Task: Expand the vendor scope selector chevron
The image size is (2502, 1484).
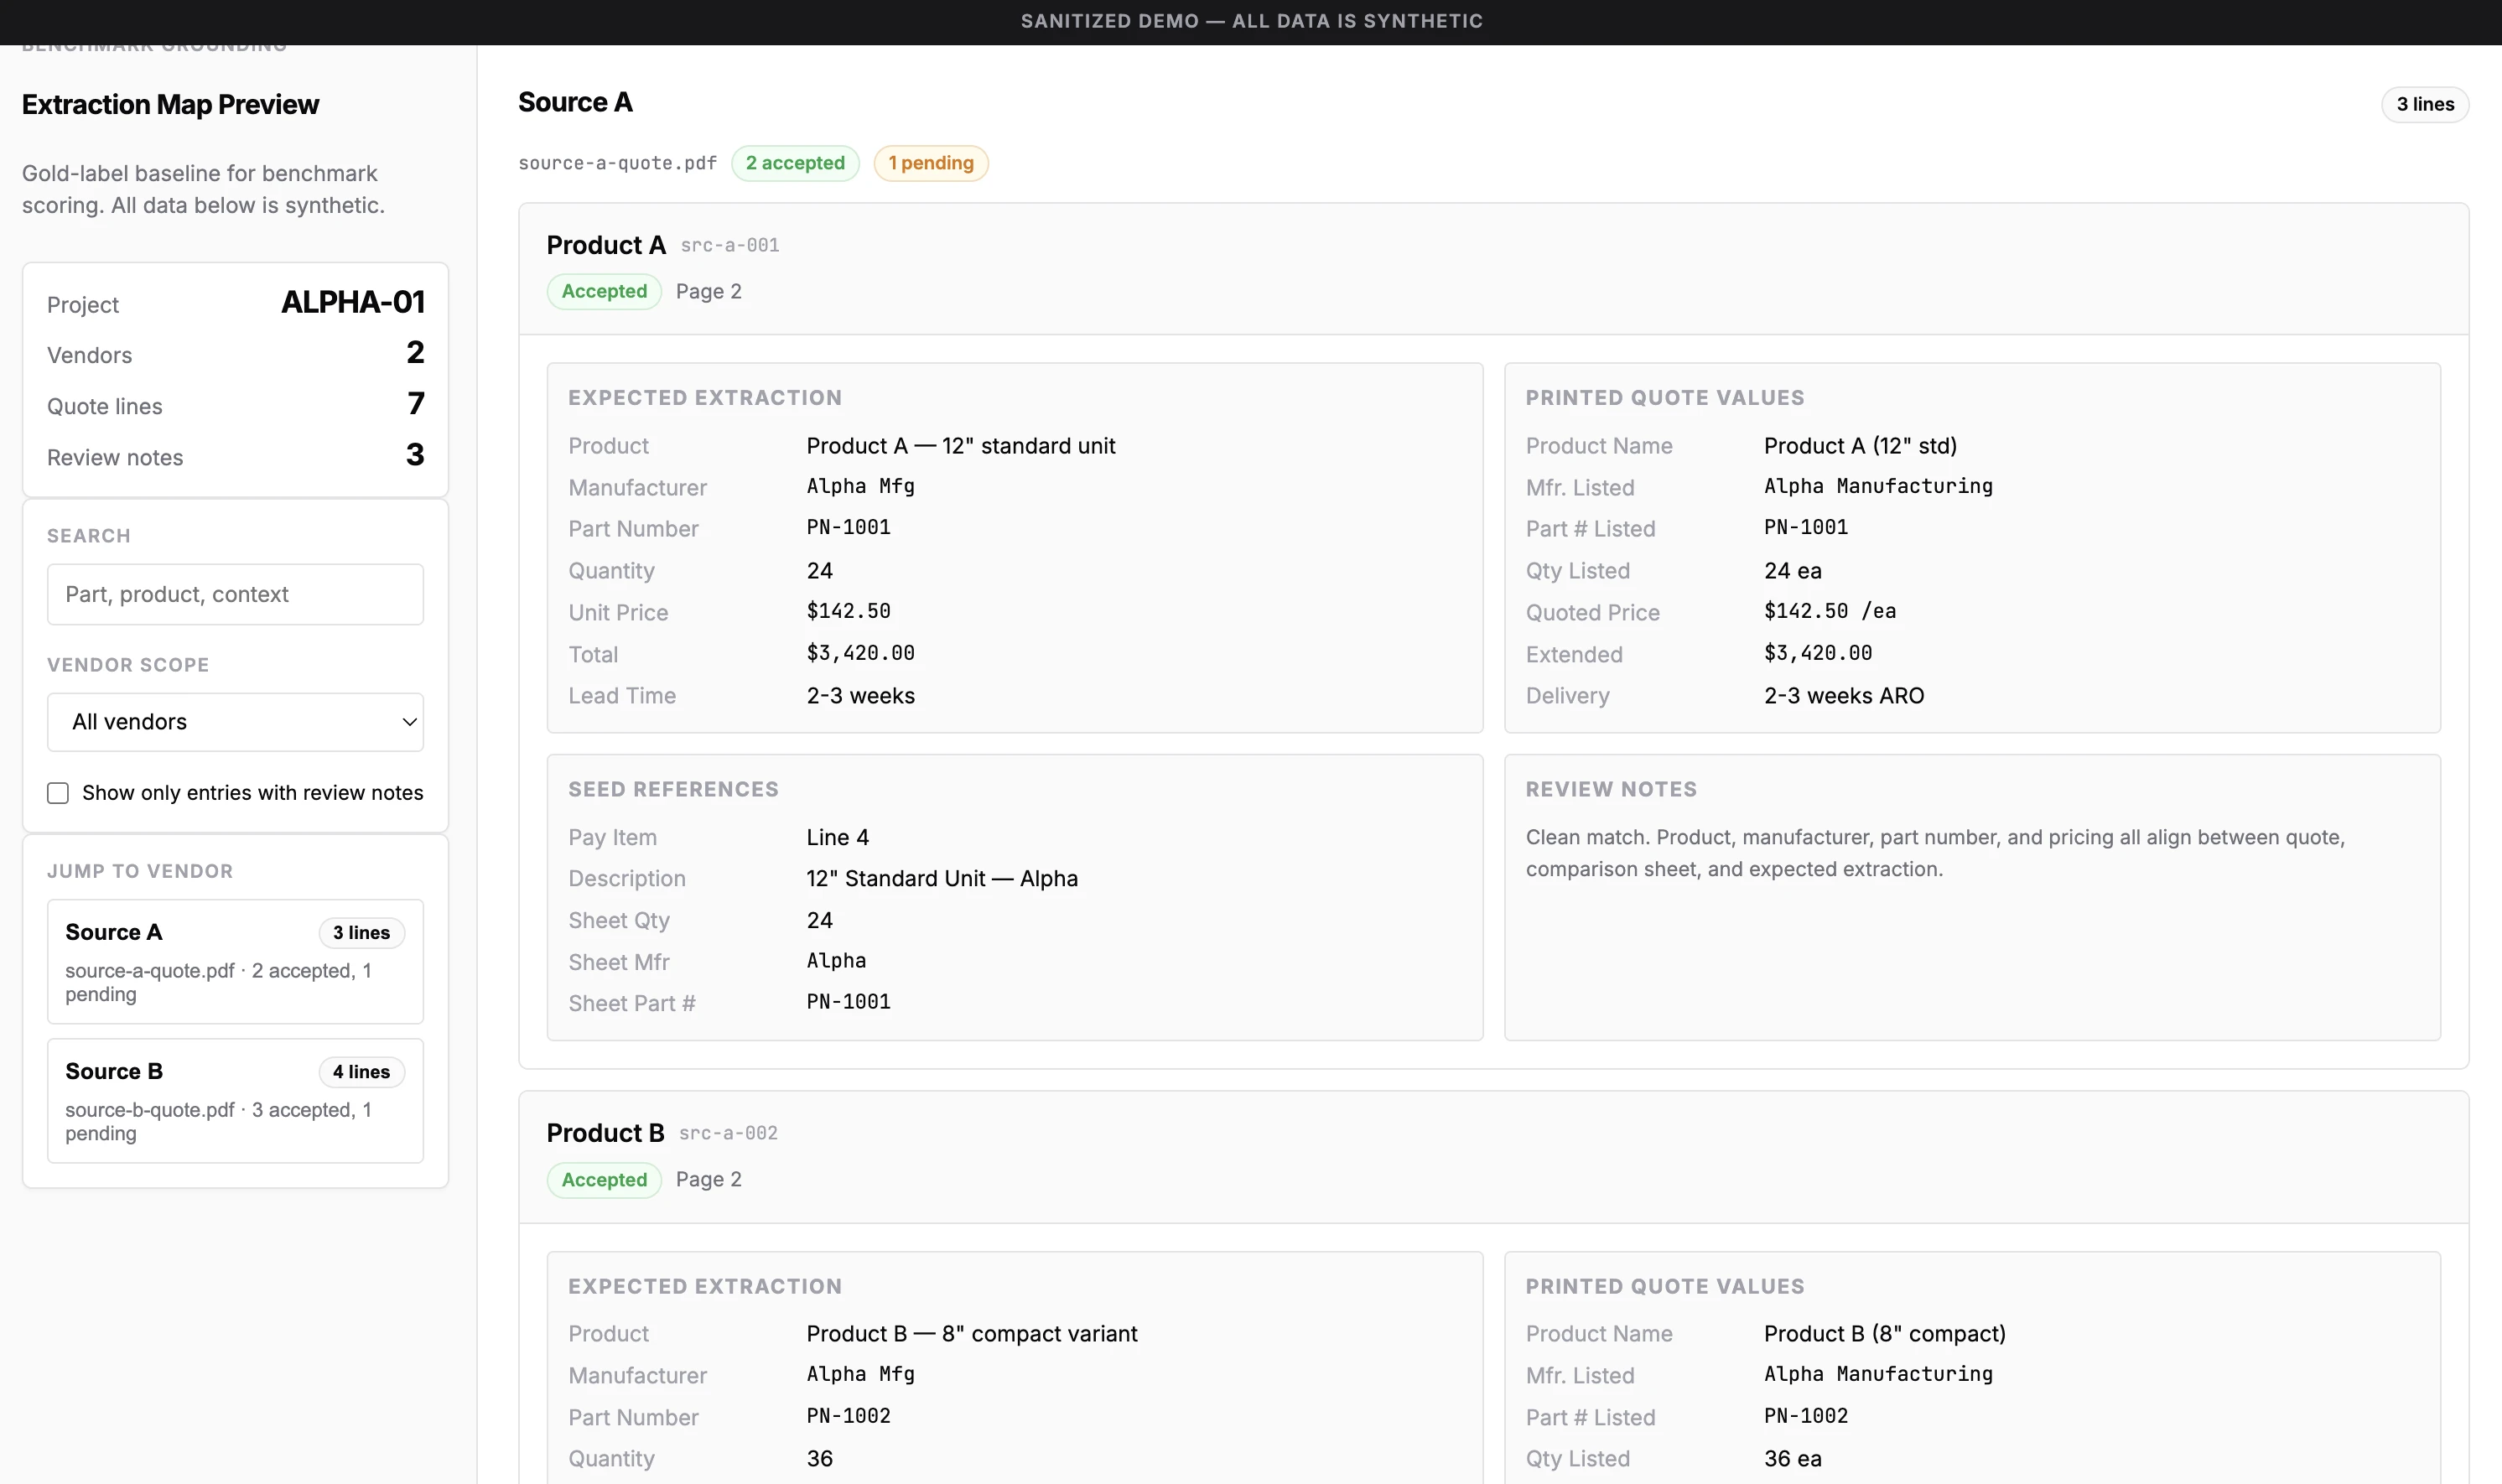Action: pyautogui.click(x=408, y=722)
